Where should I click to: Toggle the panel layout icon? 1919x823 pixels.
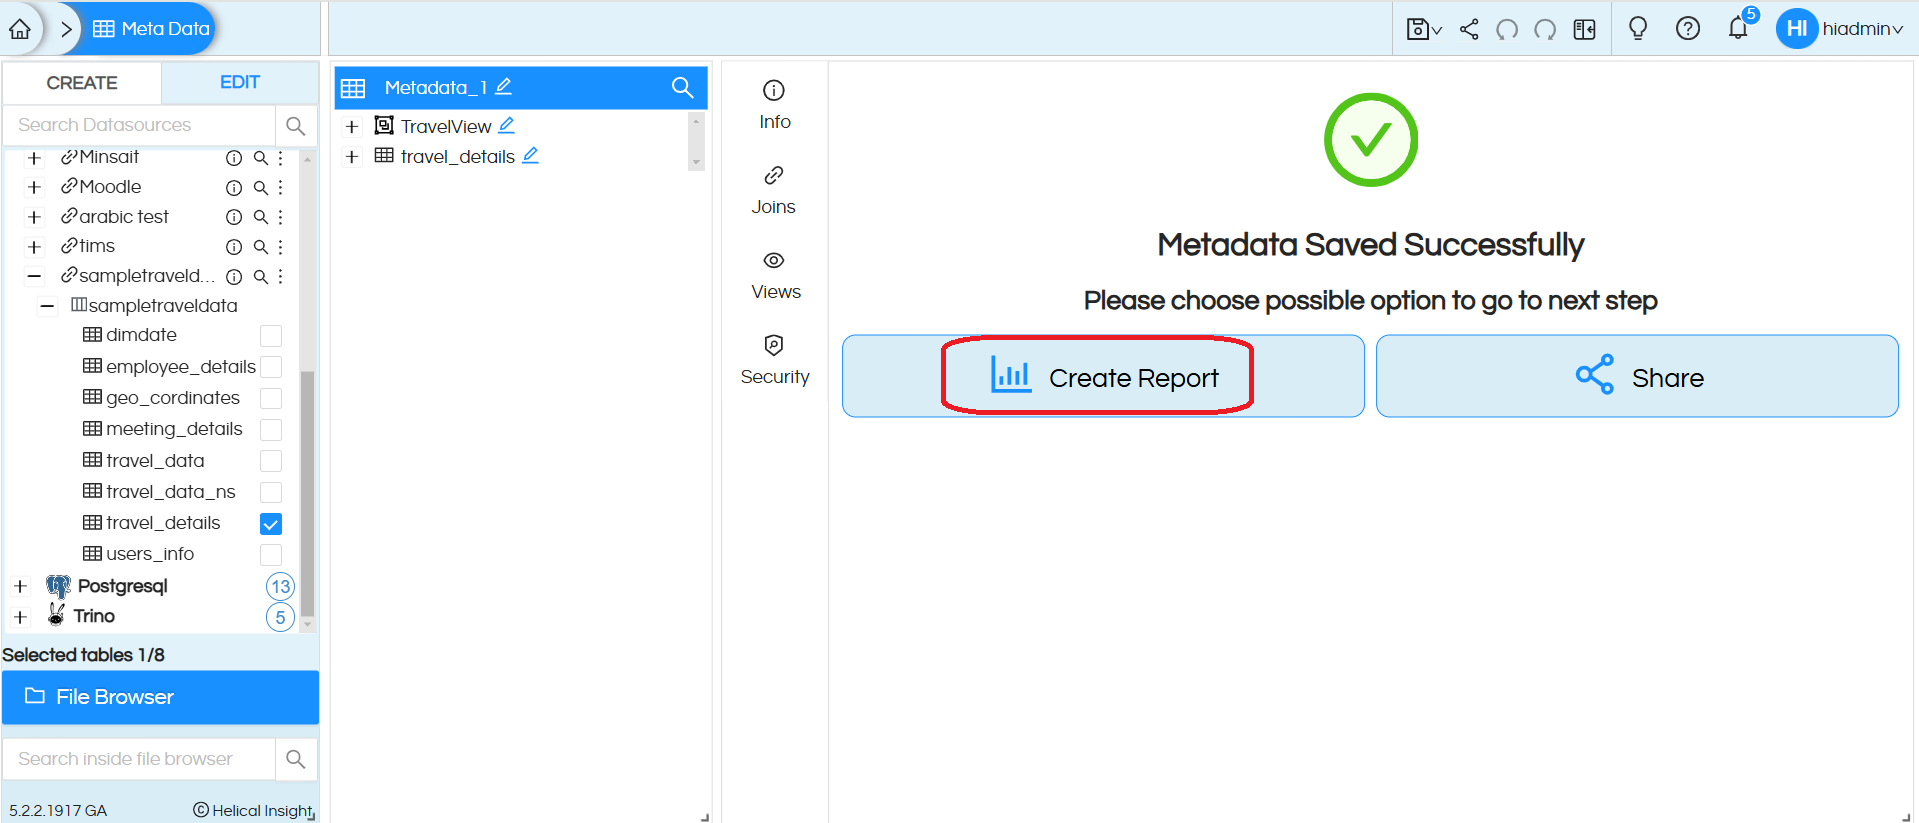pyautogui.click(x=1584, y=29)
